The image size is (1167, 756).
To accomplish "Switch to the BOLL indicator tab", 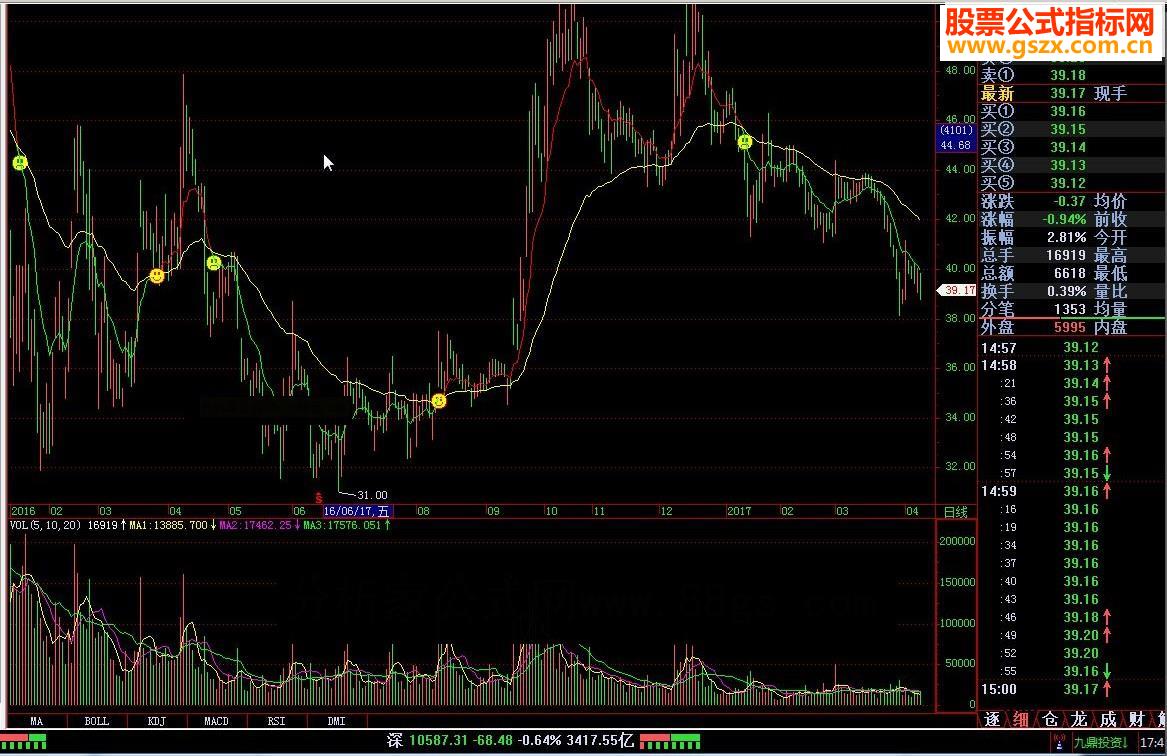I will click(97, 721).
